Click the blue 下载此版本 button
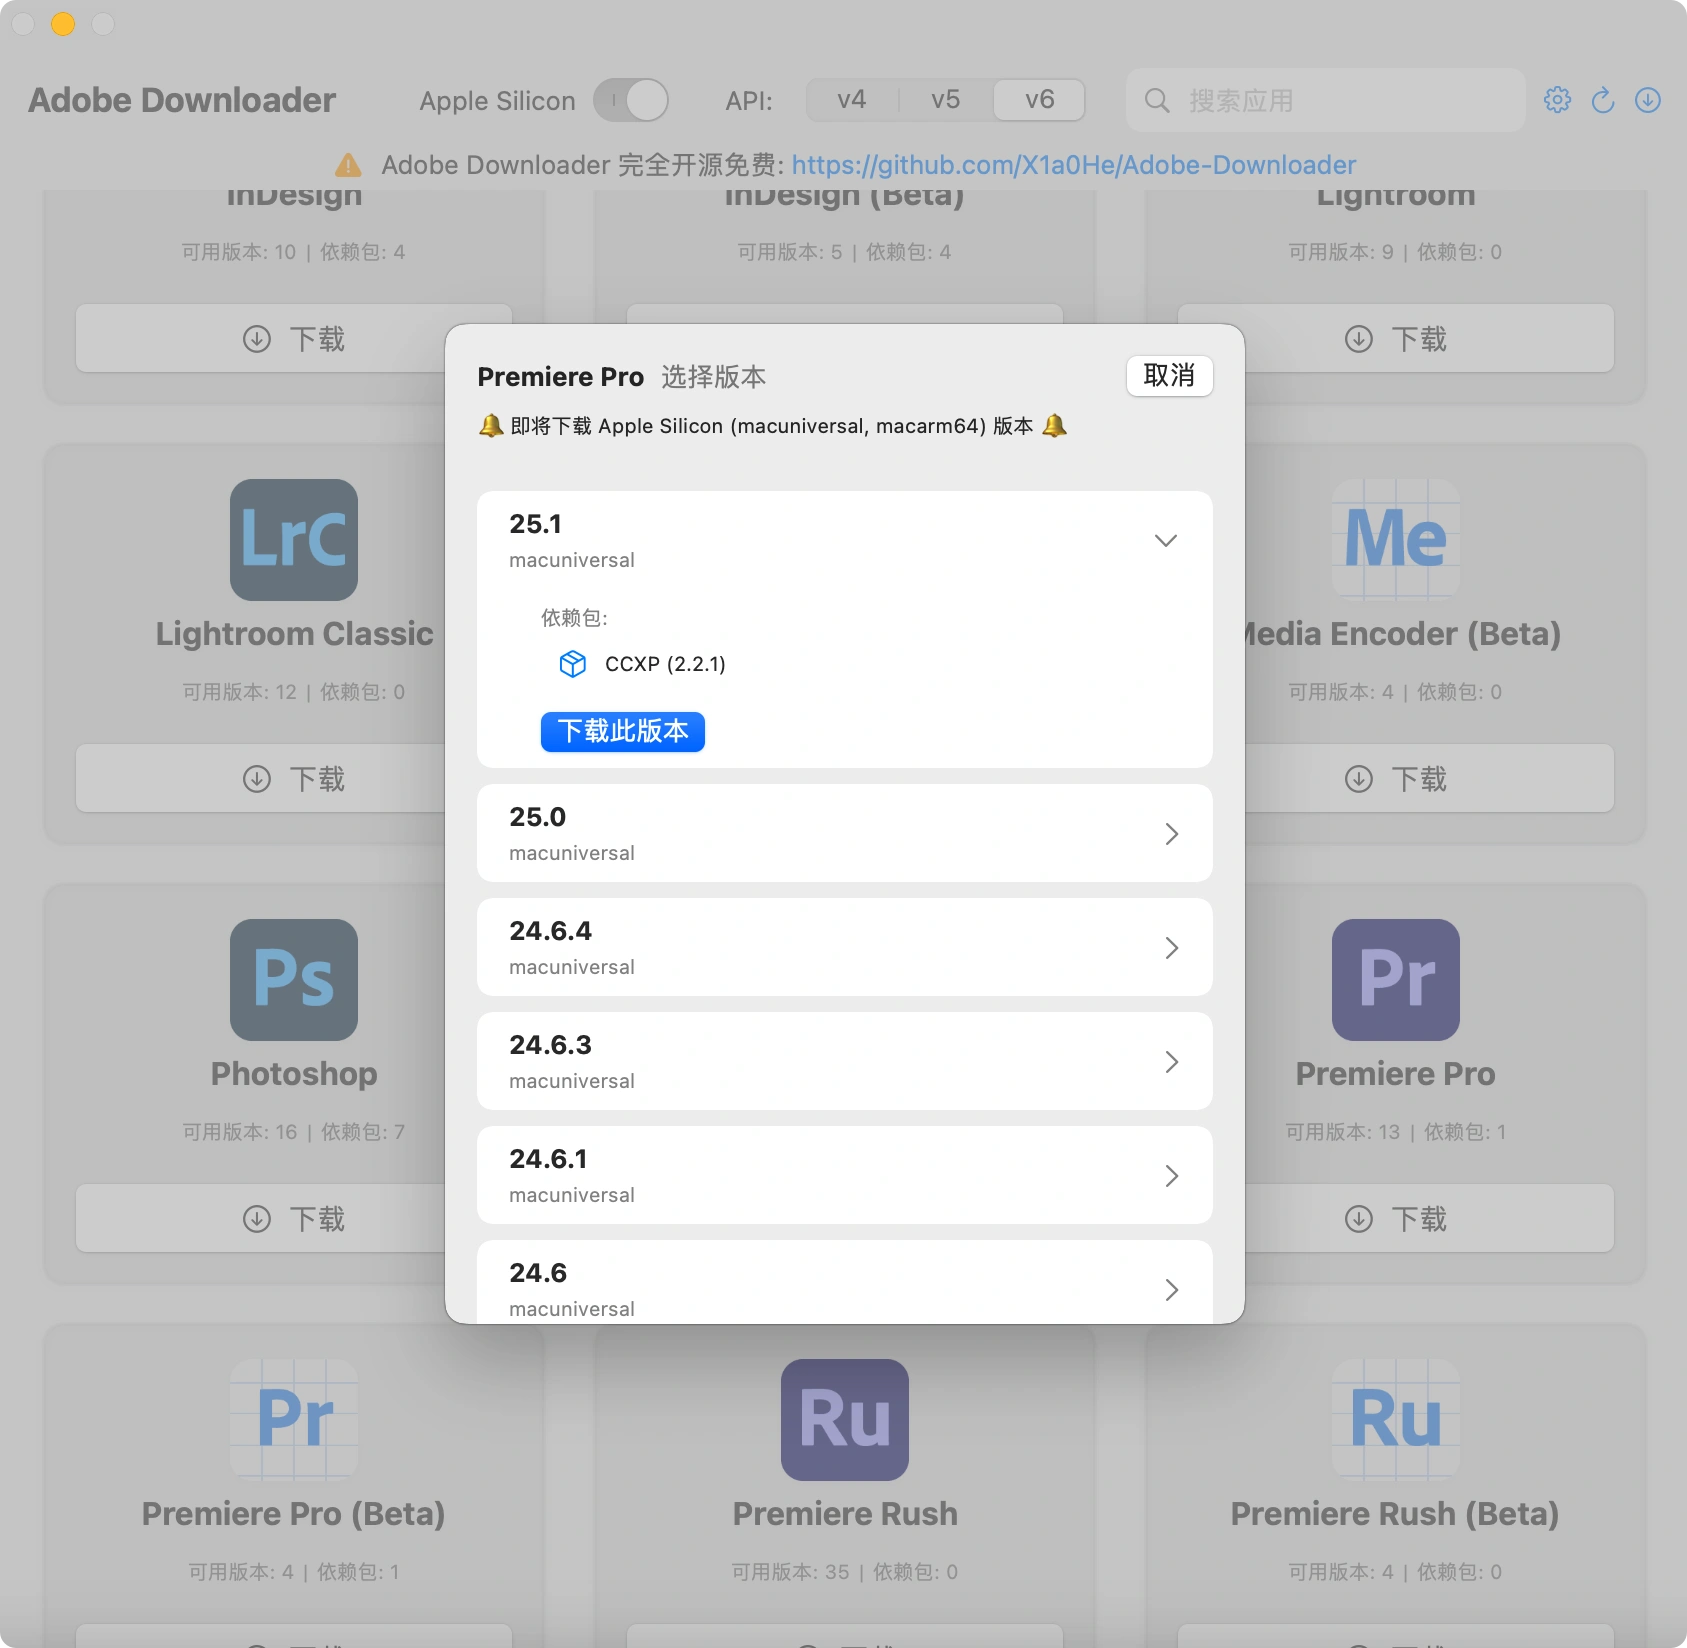The height and width of the screenshot is (1648, 1687). pyautogui.click(x=623, y=732)
